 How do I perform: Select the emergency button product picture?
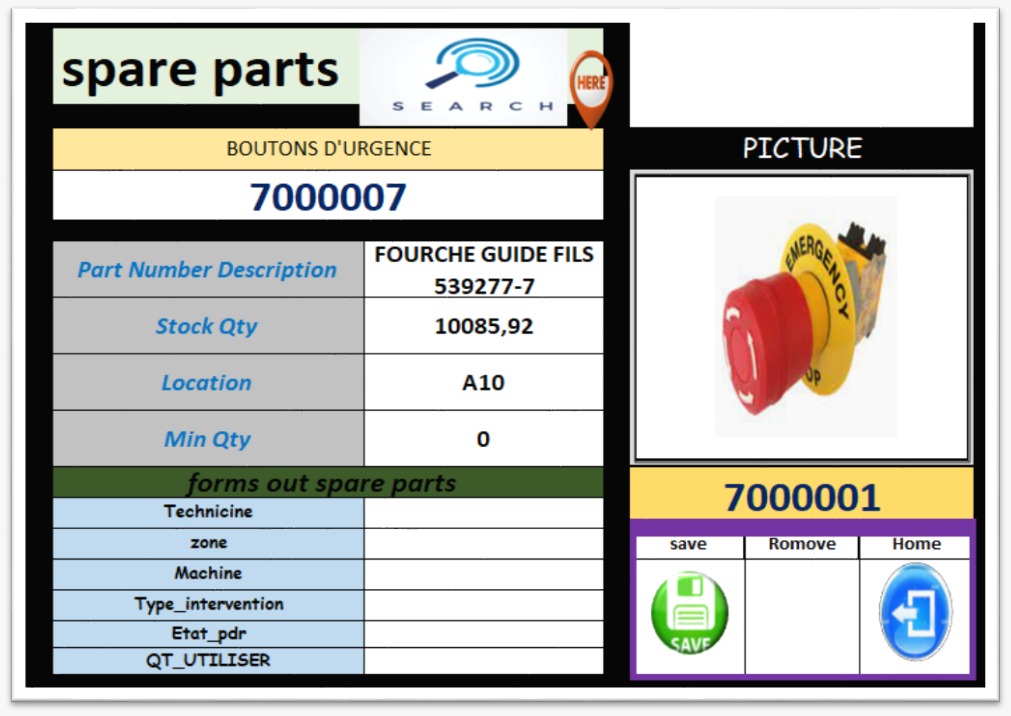coord(801,317)
